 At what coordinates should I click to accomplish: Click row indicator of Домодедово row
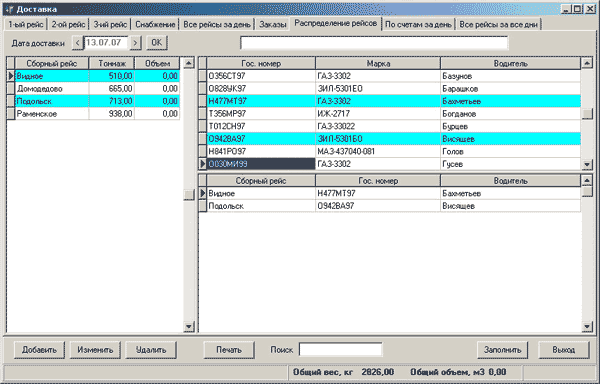(11, 89)
